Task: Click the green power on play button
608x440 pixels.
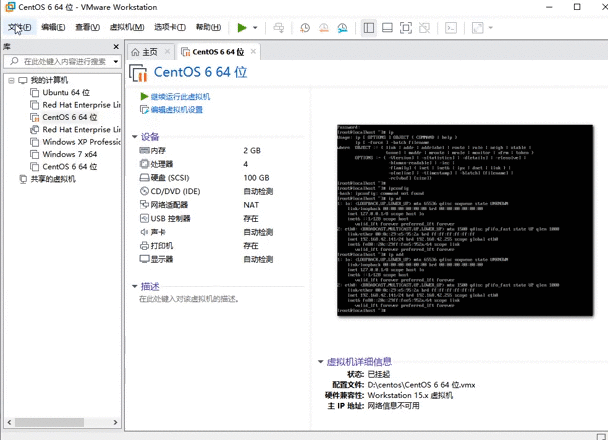Action: [x=242, y=28]
